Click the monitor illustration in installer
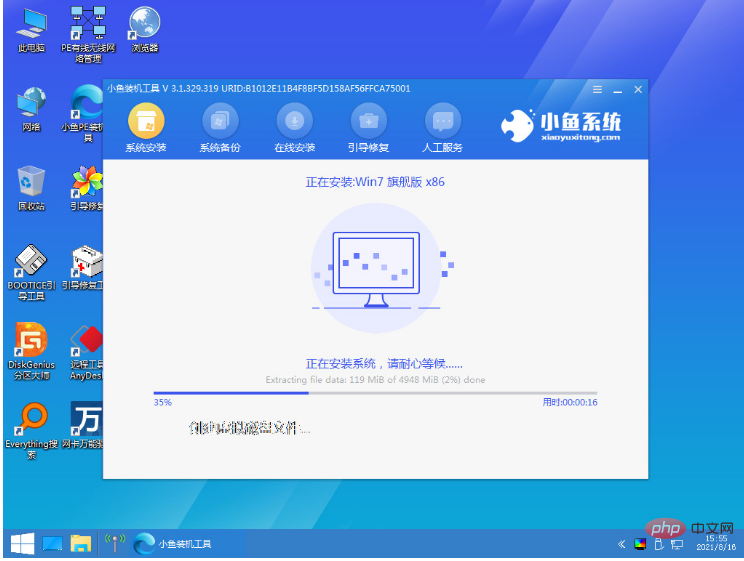 tap(376, 269)
